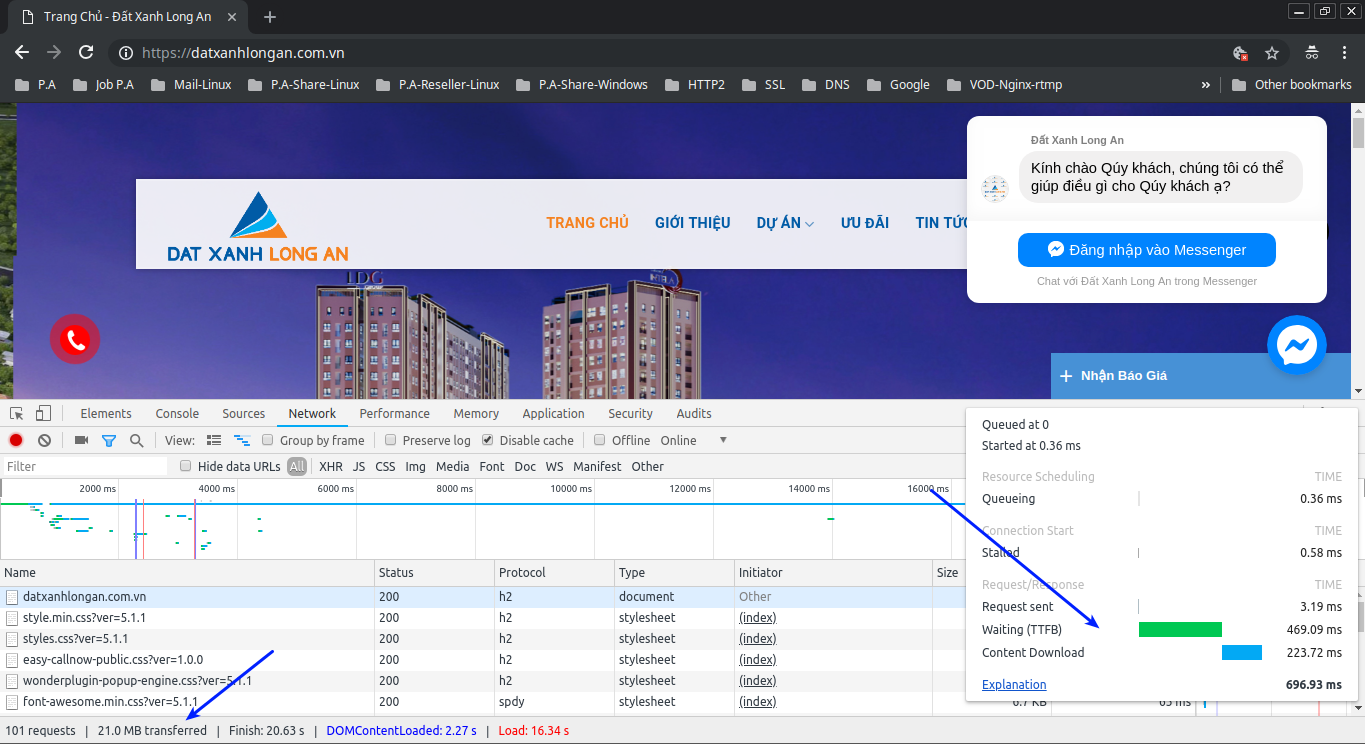The image size is (1365, 744).
Task: Filter requests by Img type
Action: pyautogui.click(x=415, y=466)
